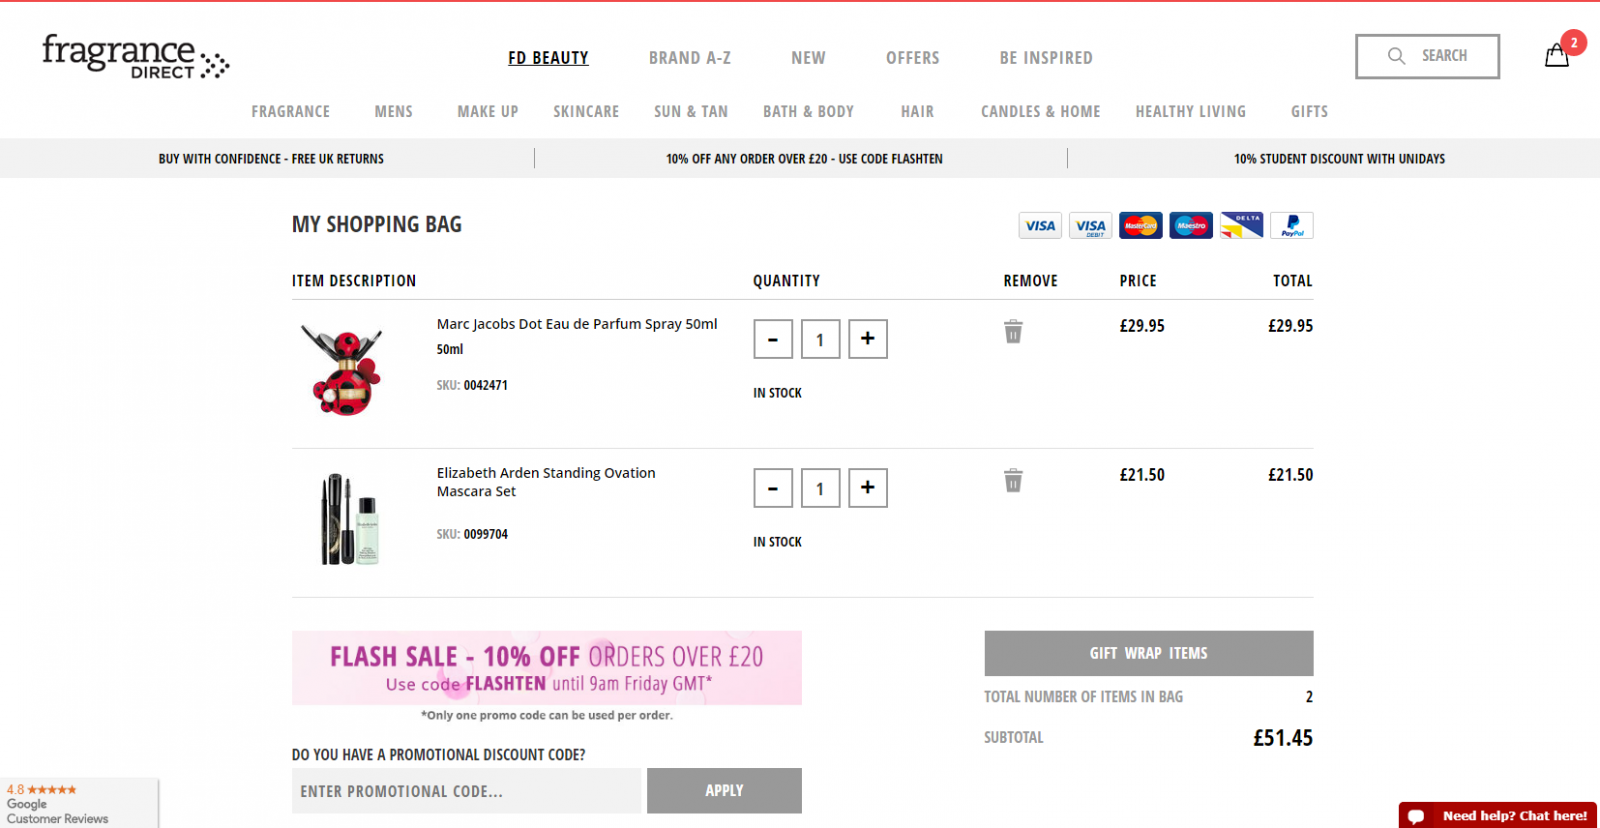Open Need help? Chat here
Viewport: 1600px width, 828px height.
[x=1498, y=815]
